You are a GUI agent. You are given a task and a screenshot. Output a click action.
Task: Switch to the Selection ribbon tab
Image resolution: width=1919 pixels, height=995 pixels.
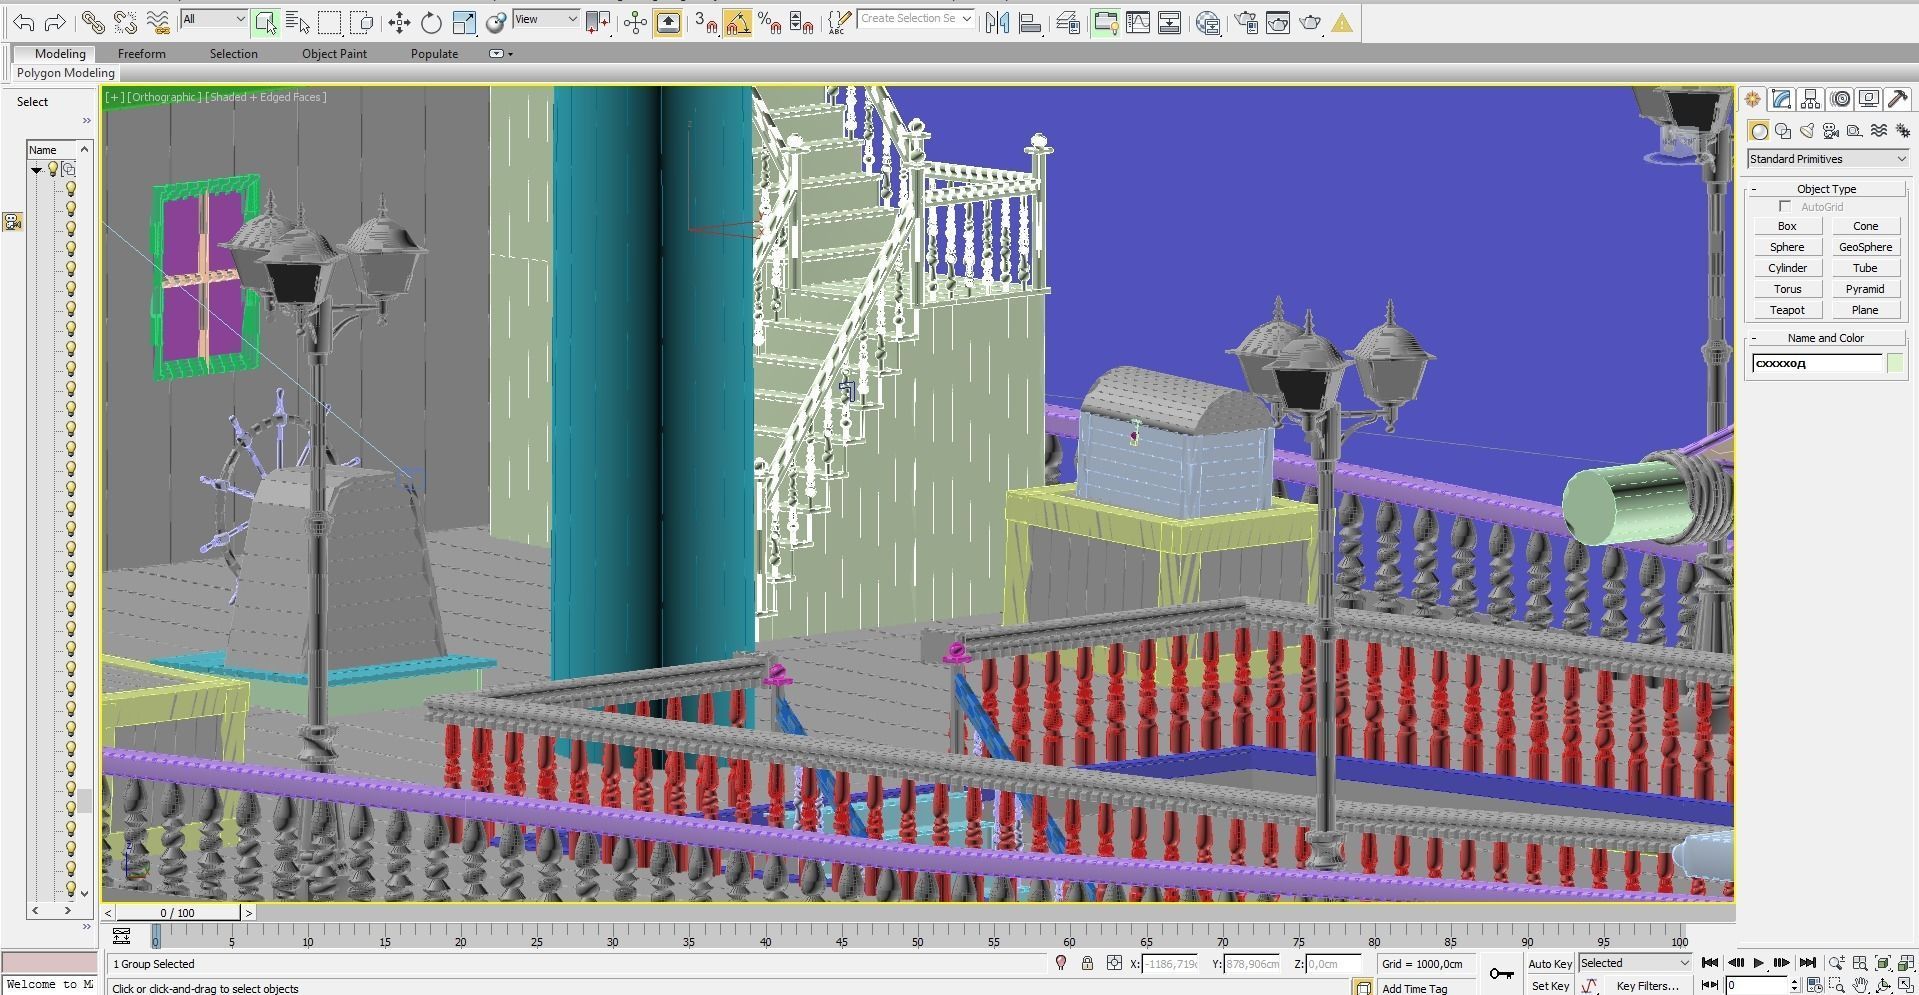coord(234,54)
